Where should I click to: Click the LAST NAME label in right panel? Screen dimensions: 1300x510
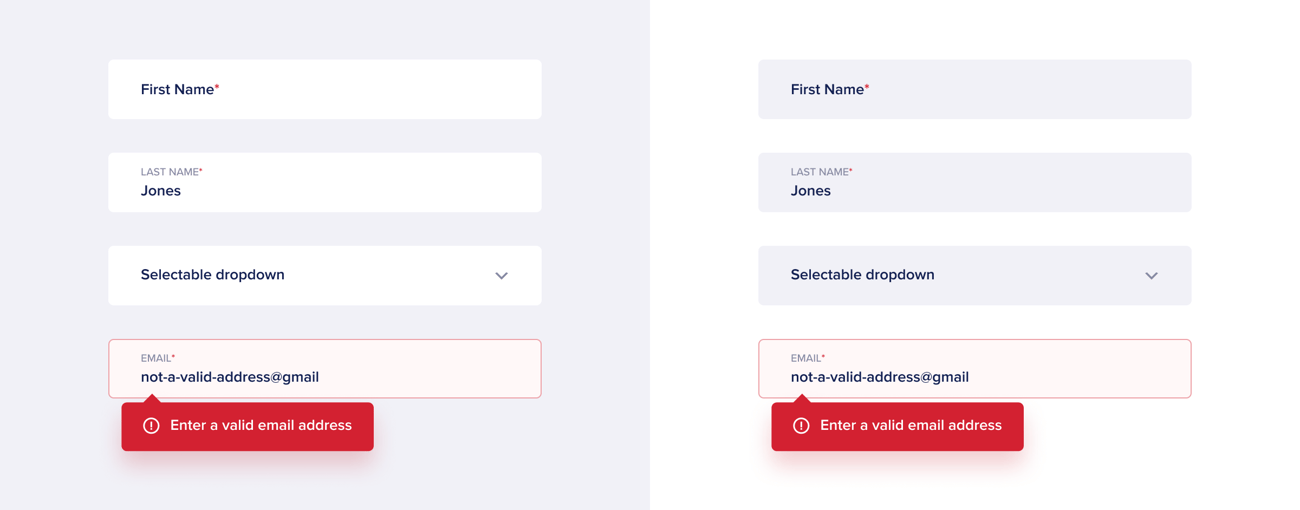[x=819, y=172]
